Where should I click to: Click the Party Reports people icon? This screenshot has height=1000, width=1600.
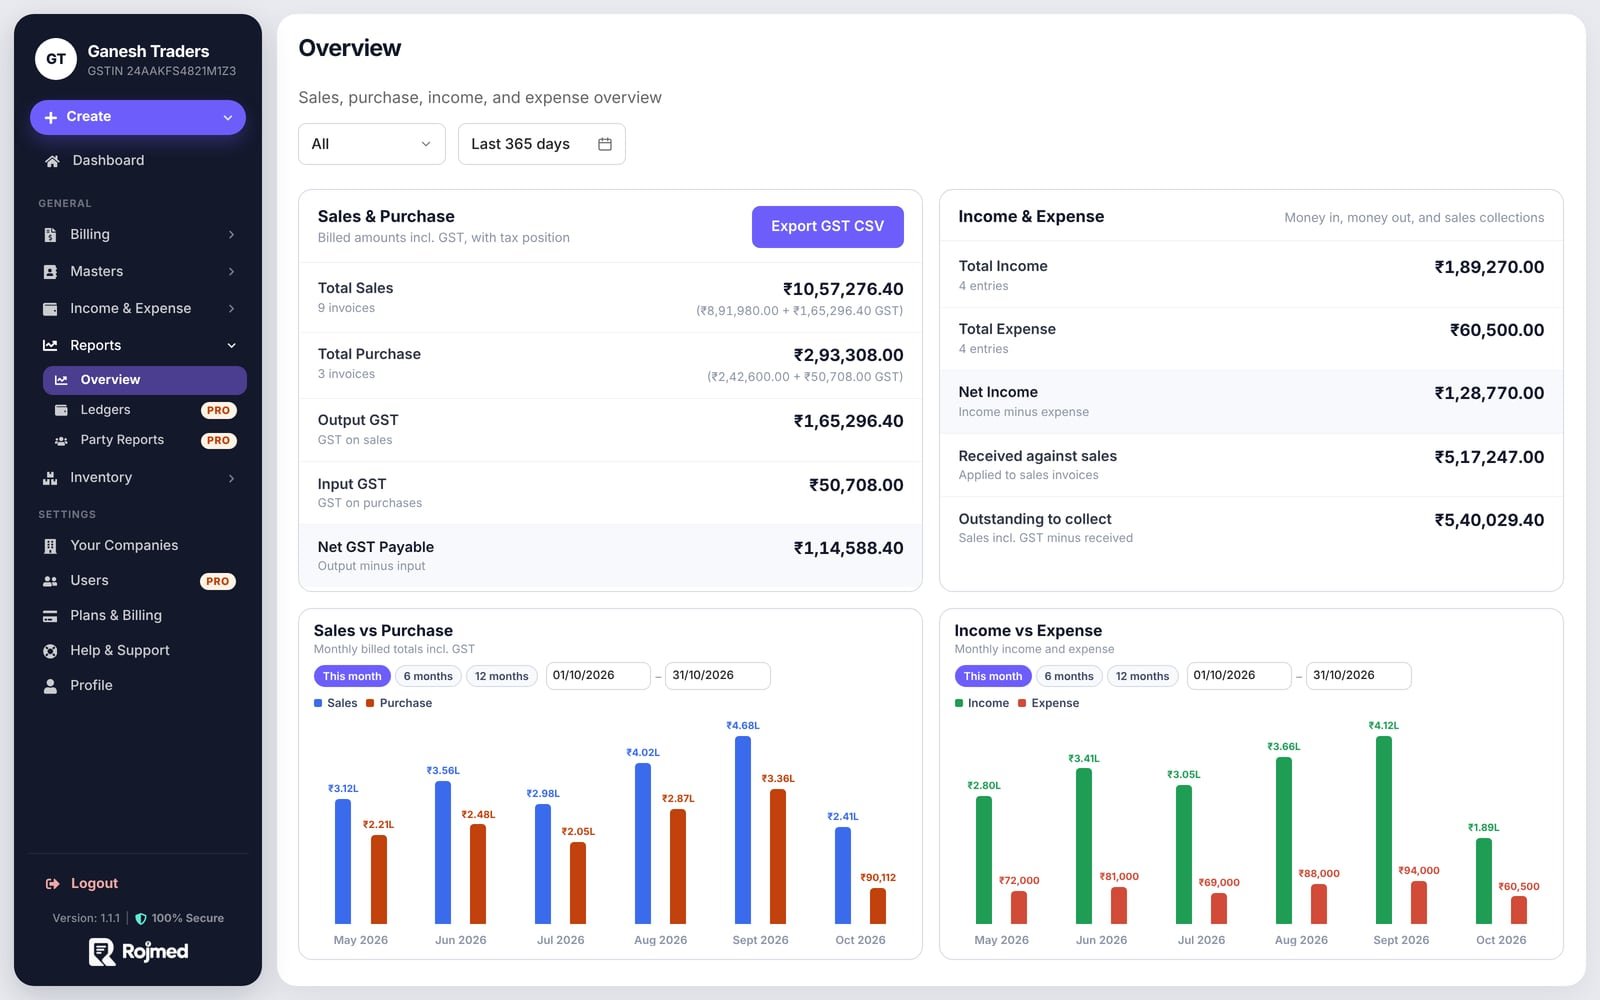pyautogui.click(x=61, y=440)
